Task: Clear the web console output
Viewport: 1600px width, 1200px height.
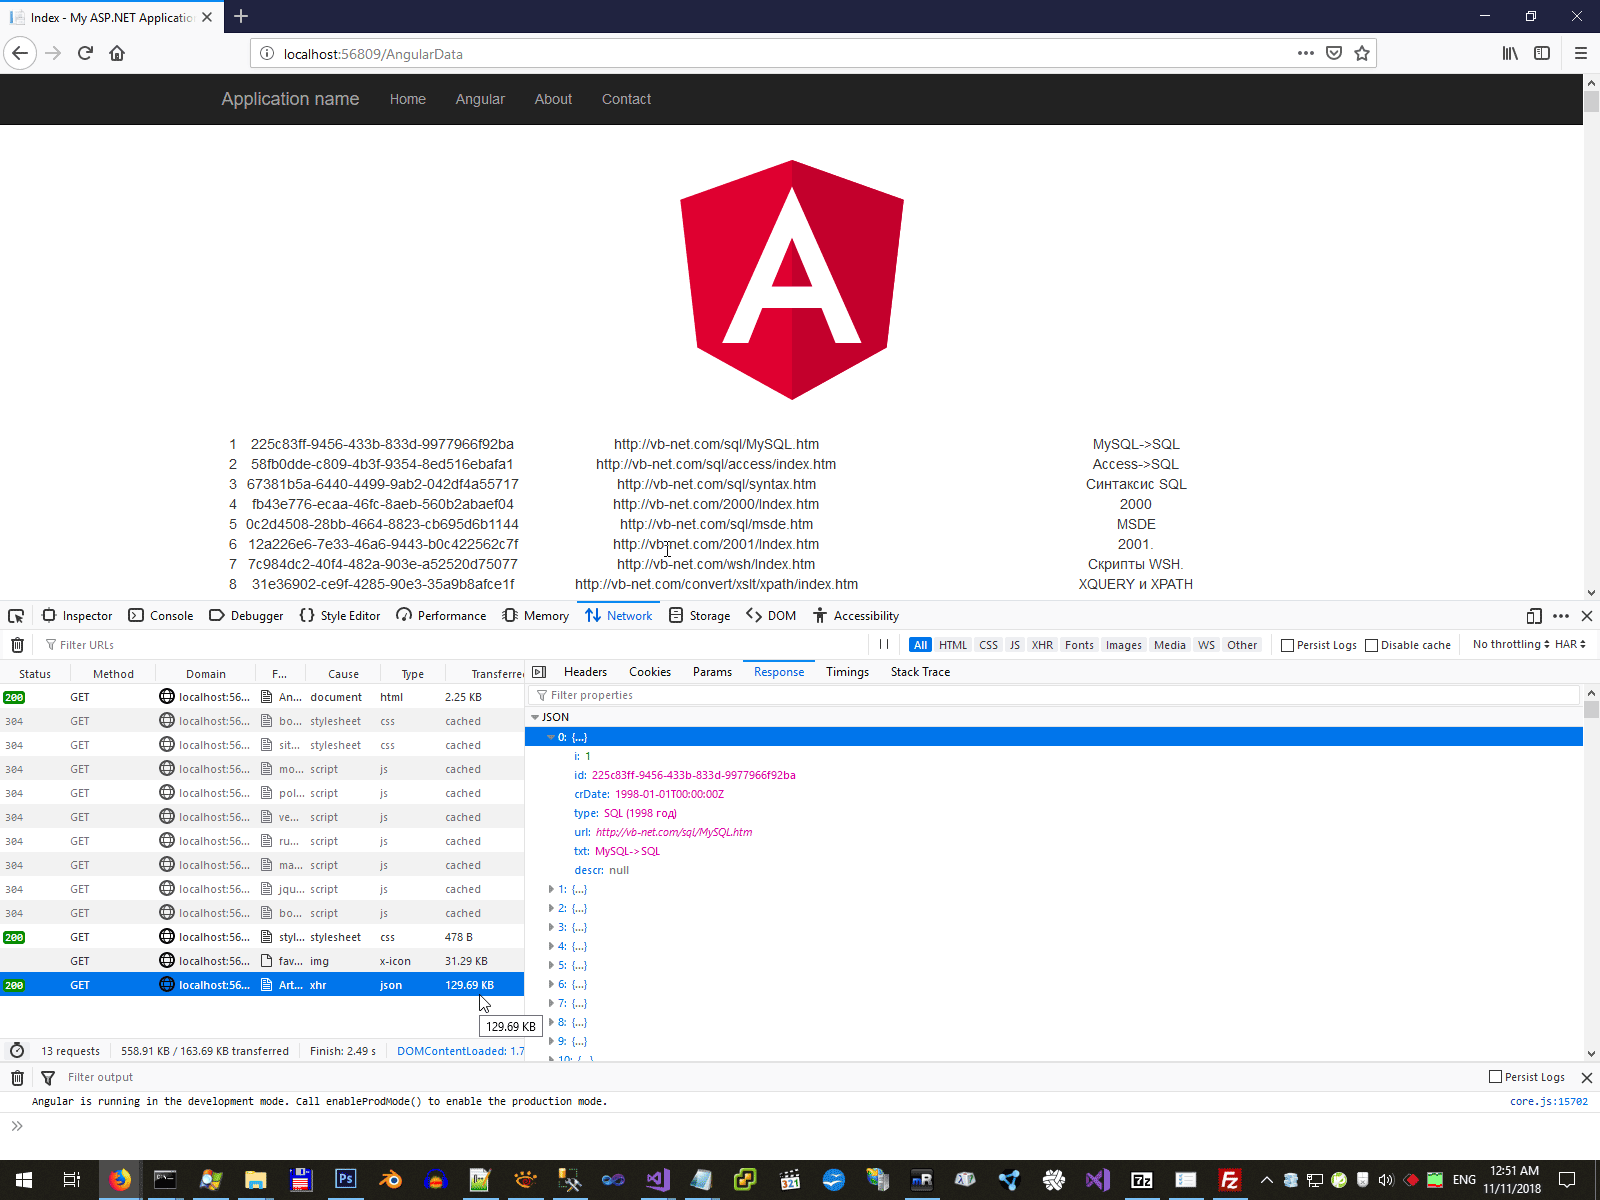Action: pyautogui.click(x=17, y=1077)
